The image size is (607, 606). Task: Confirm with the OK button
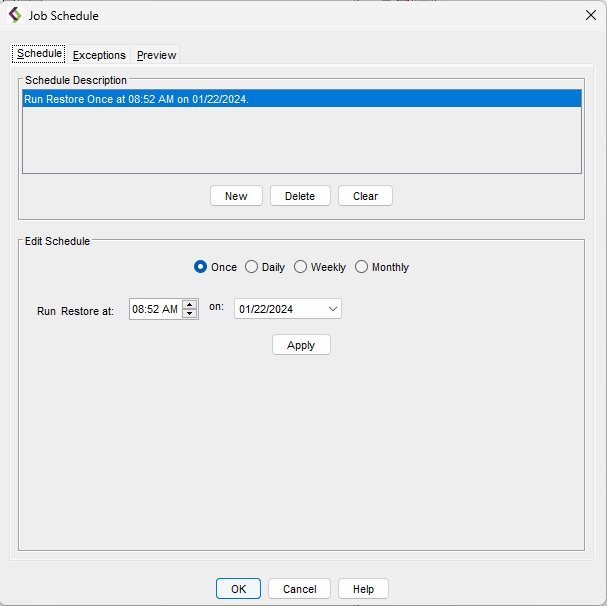[238, 589]
